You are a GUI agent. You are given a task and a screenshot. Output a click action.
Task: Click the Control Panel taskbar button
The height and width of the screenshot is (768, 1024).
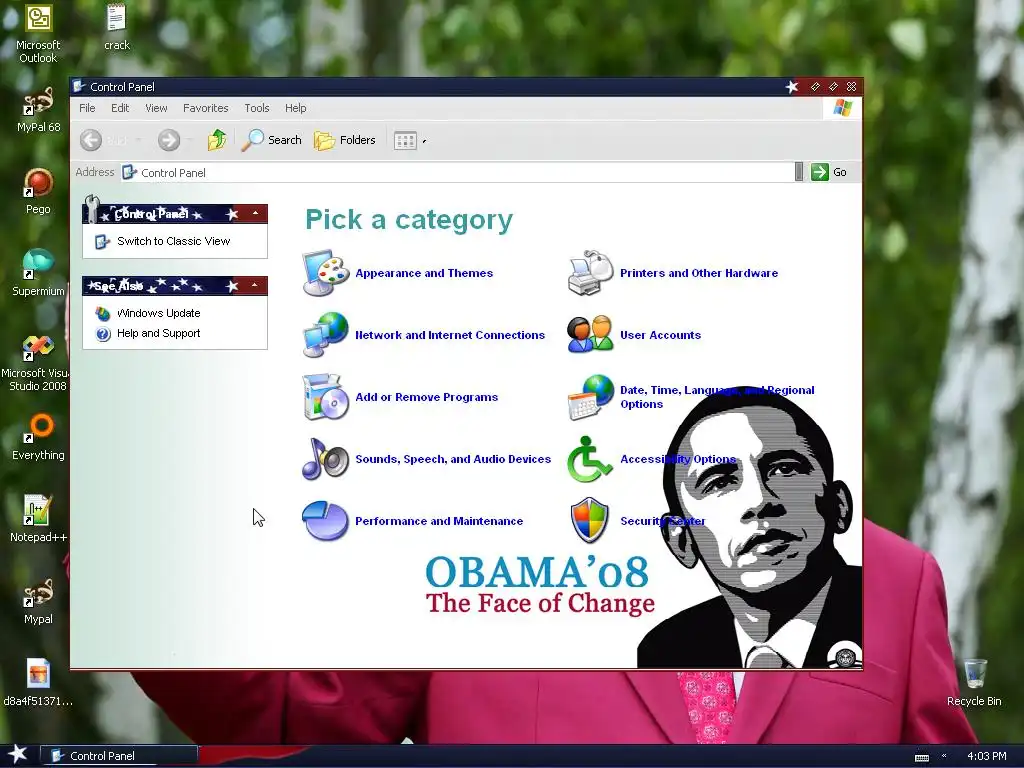[x=119, y=756]
